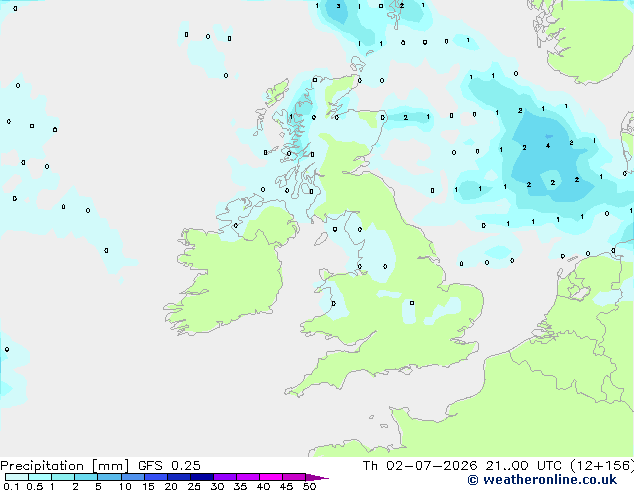Click the 0.5–1 mm legend color swatch
The width and height of the screenshot is (634, 490).
click(40, 477)
